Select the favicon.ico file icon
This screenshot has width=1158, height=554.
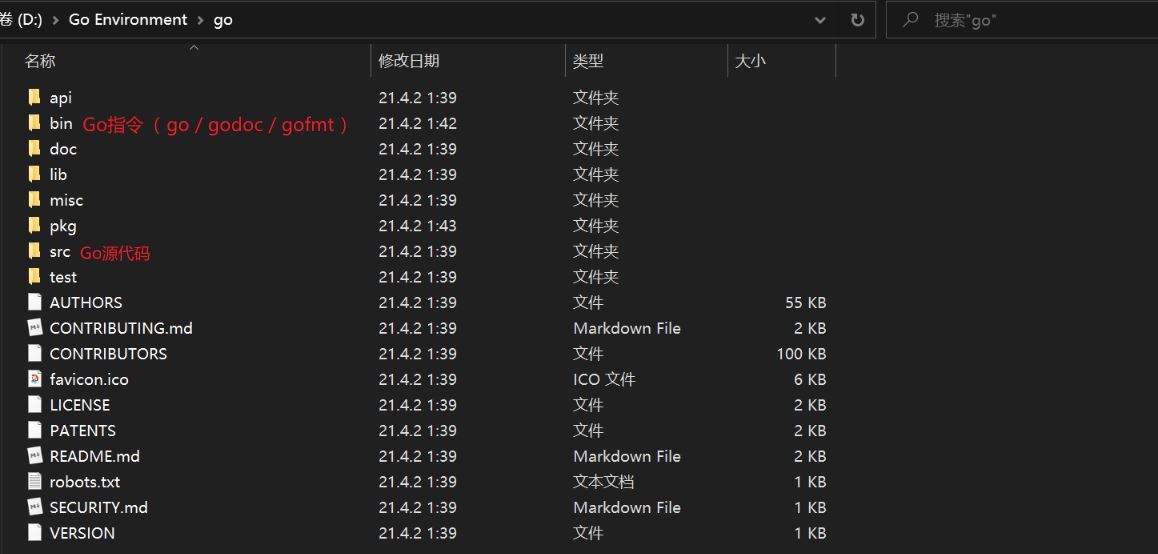[34, 379]
